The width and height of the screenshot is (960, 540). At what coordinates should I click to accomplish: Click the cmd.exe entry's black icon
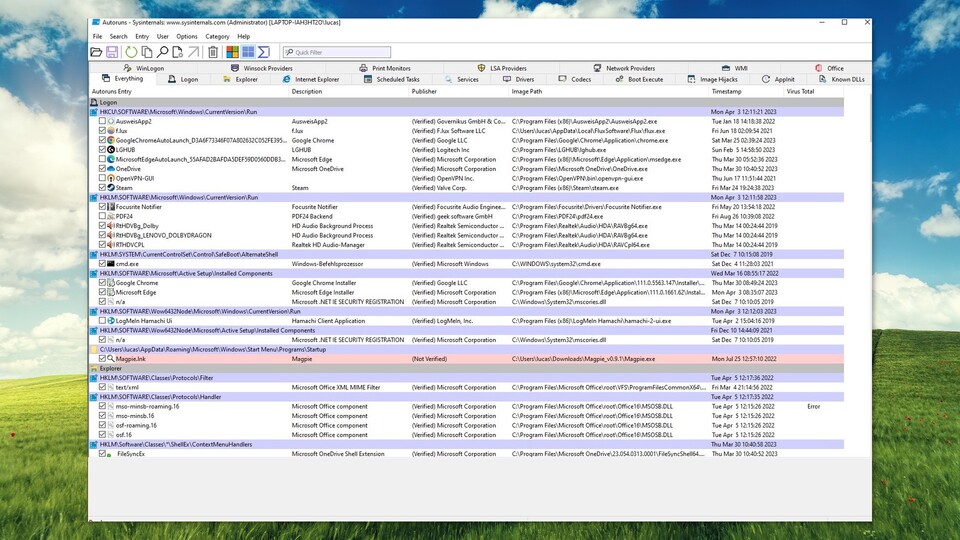tap(111, 264)
